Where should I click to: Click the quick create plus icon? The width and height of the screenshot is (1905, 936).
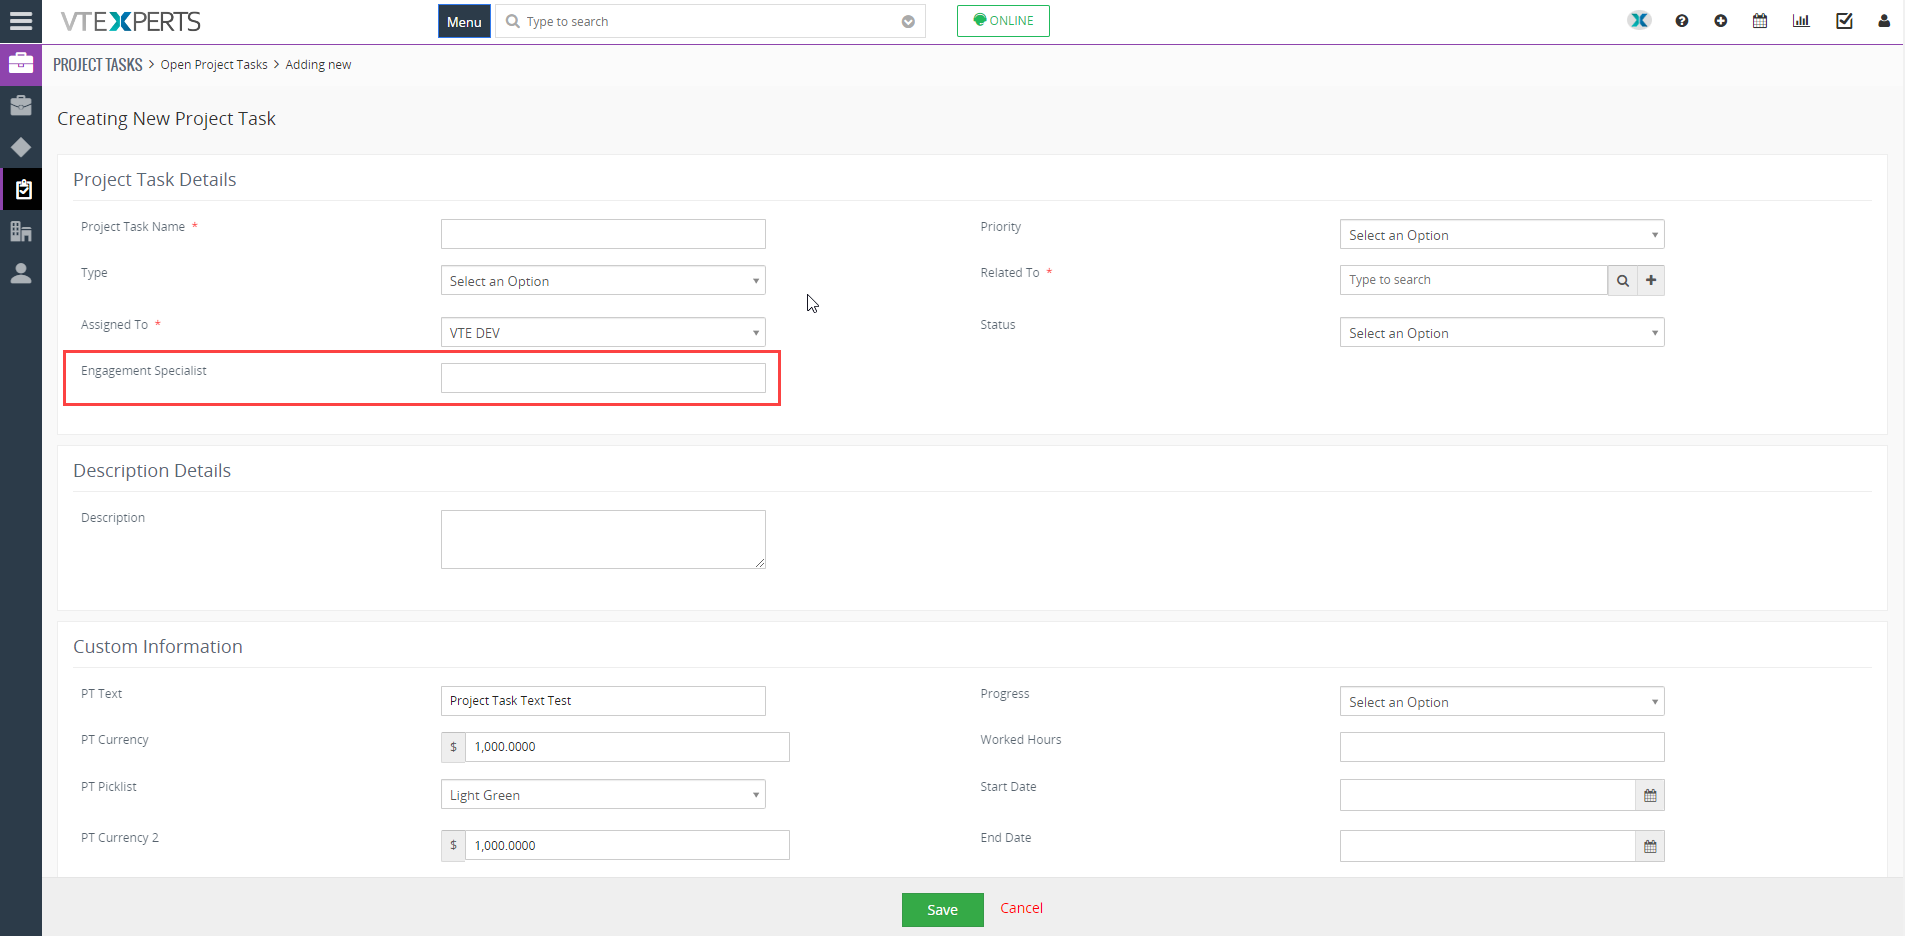coord(1721,21)
